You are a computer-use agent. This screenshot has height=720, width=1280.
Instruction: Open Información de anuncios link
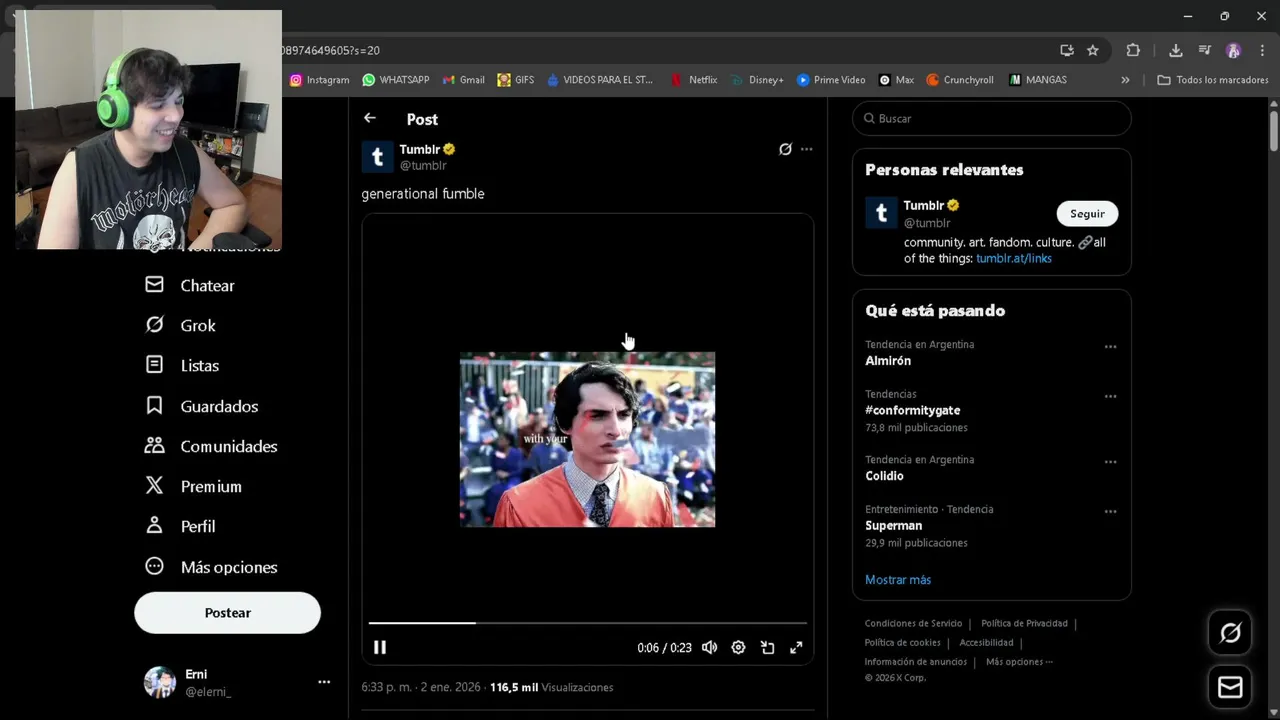pos(916,662)
